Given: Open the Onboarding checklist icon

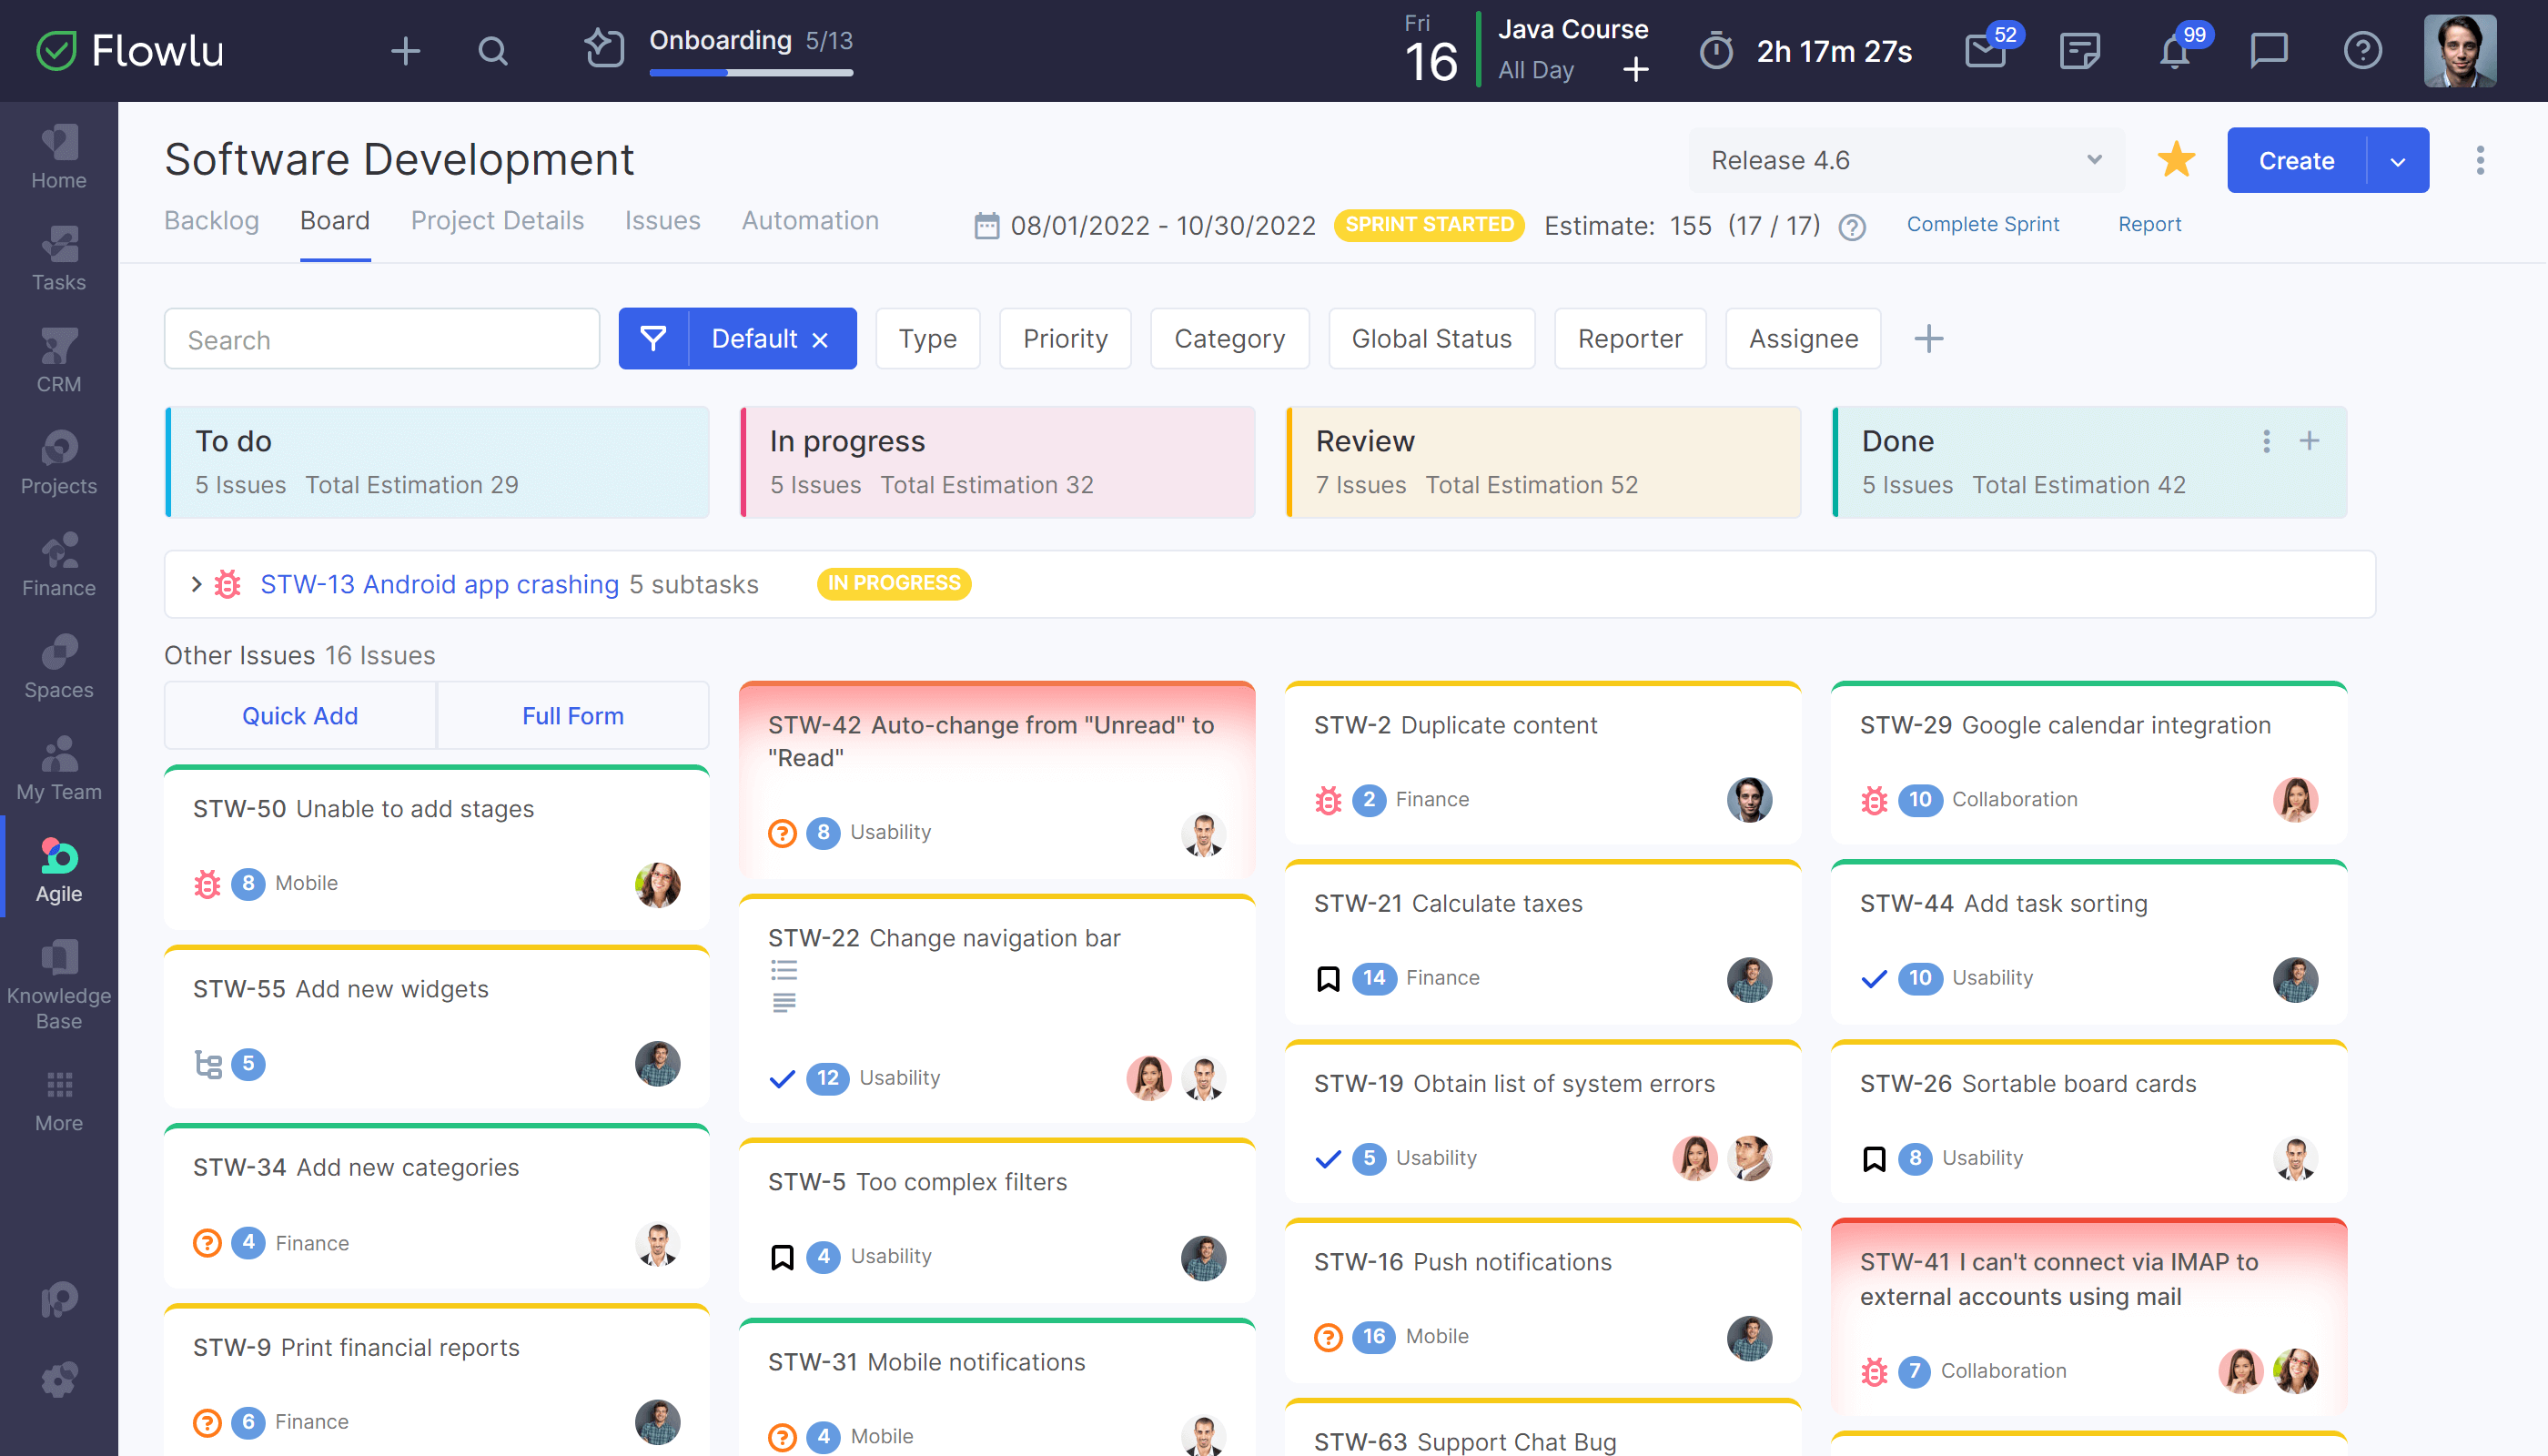Looking at the screenshot, I should click(x=604, y=48).
